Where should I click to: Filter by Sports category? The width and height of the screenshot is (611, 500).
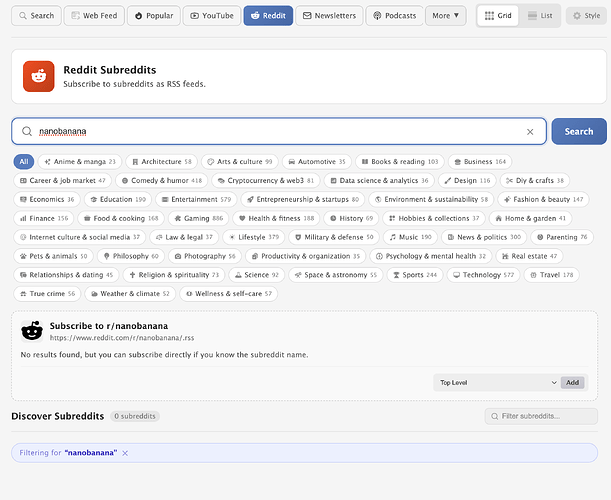click(x=415, y=275)
